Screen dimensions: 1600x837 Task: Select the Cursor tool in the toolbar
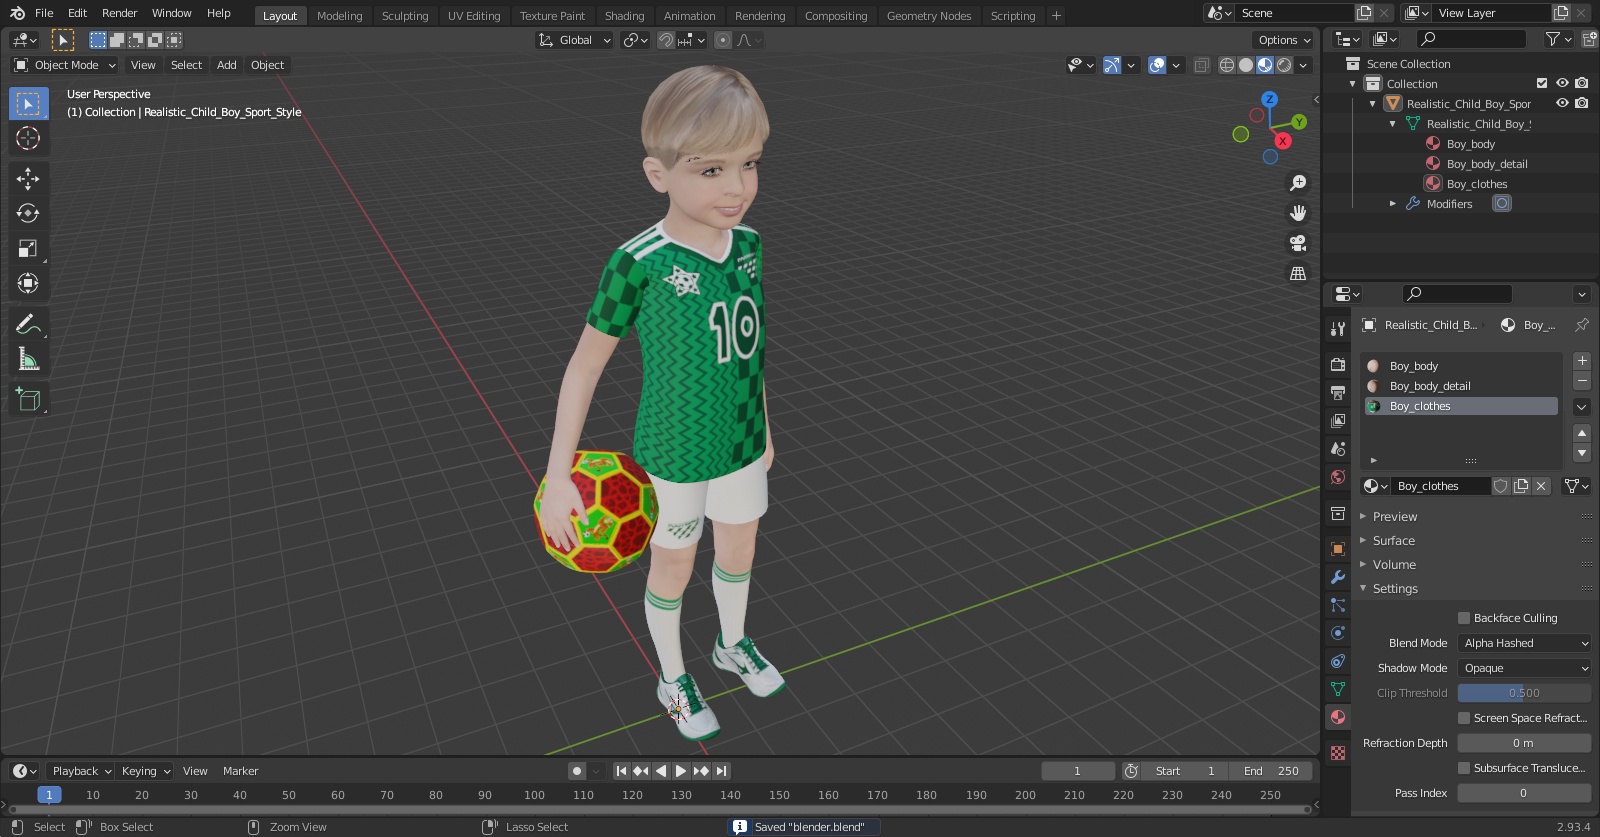[28, 138]
